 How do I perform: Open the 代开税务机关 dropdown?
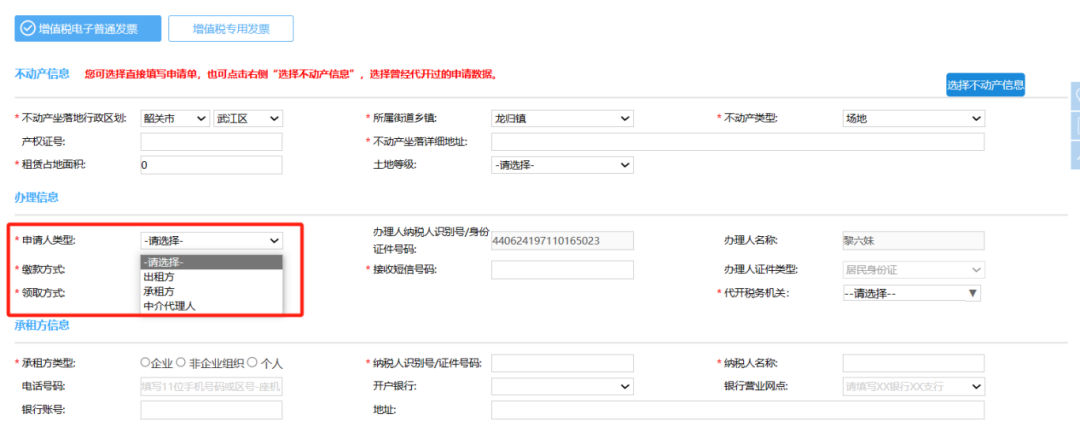(911, 294)
